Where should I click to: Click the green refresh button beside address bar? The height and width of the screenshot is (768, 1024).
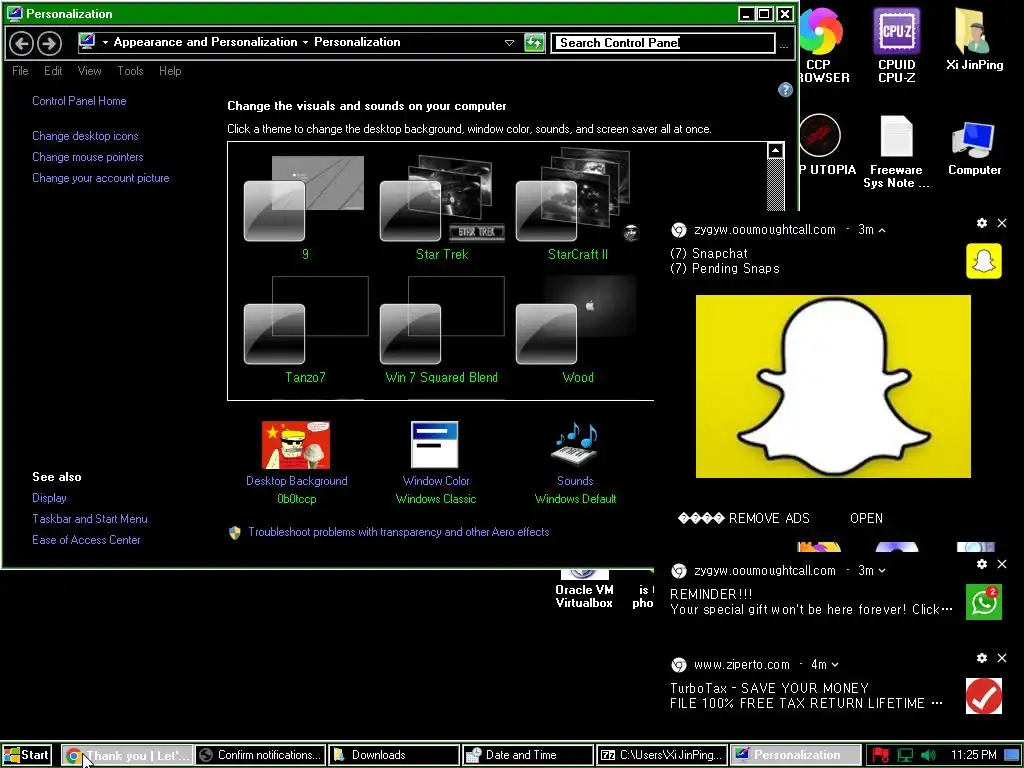[534, 43]
